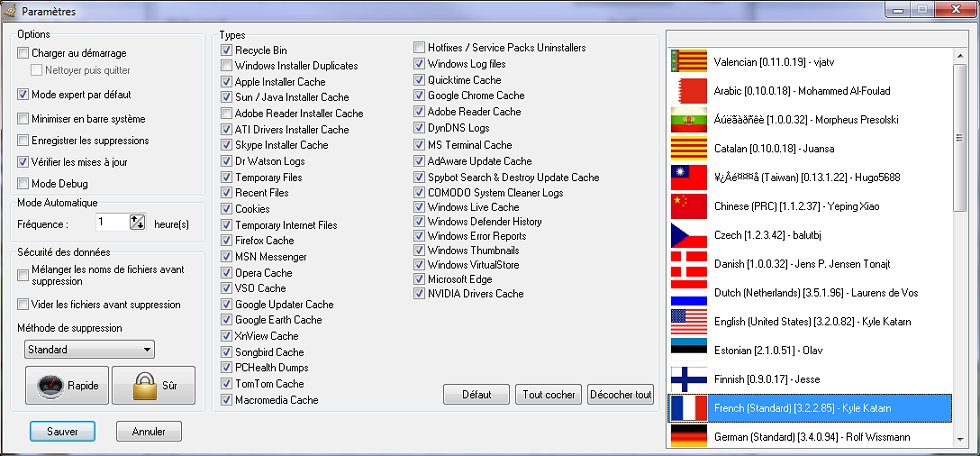Select 'Finnish [0.9.0.17] - Jesse' row
The image size is (980, 456).
click(810, 379)
